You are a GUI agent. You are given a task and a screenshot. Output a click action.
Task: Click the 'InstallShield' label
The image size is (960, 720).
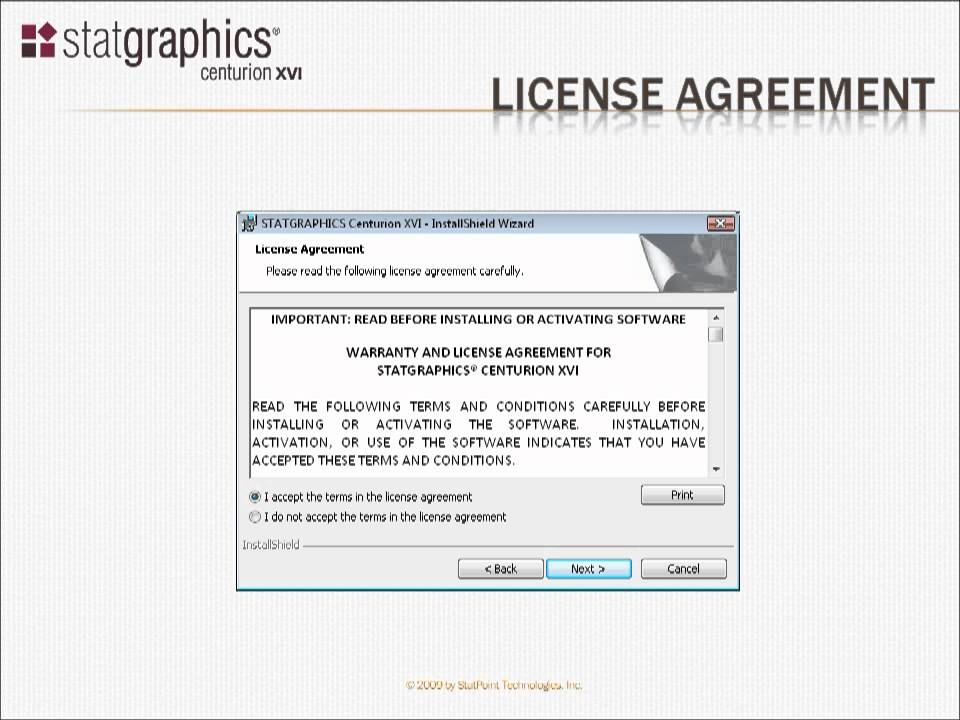271,545
